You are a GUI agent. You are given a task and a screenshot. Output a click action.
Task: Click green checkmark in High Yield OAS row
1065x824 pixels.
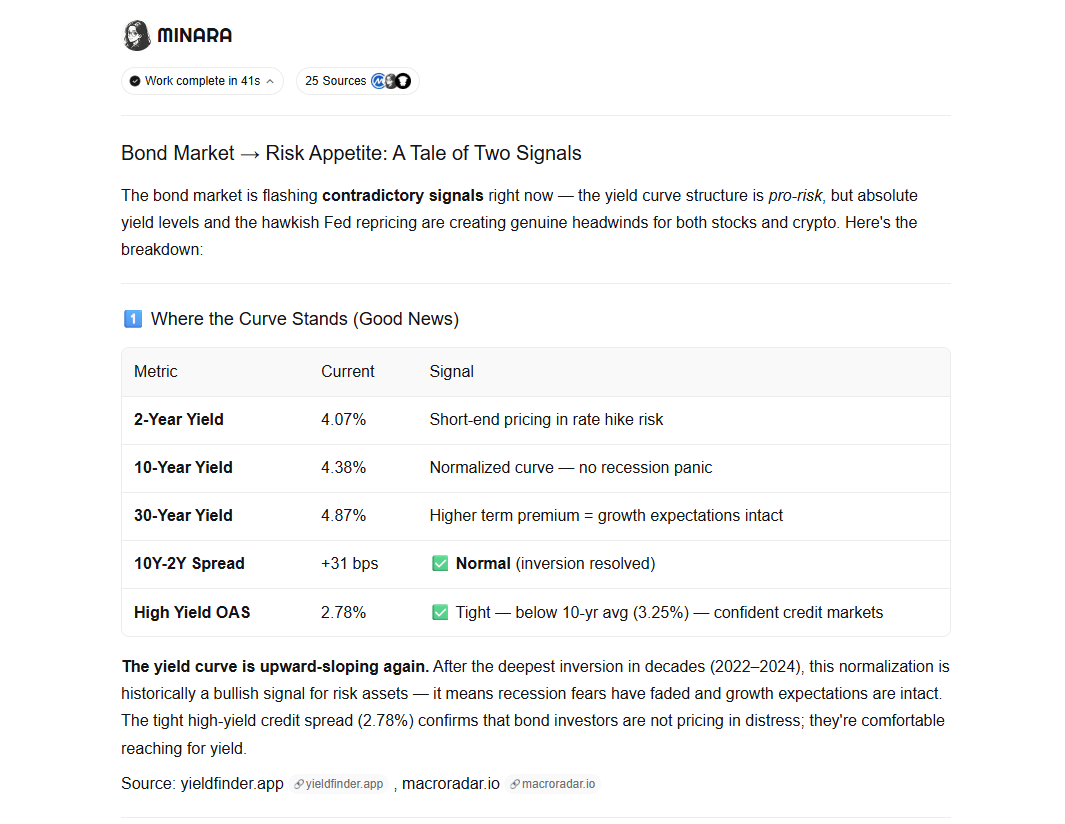440,613
